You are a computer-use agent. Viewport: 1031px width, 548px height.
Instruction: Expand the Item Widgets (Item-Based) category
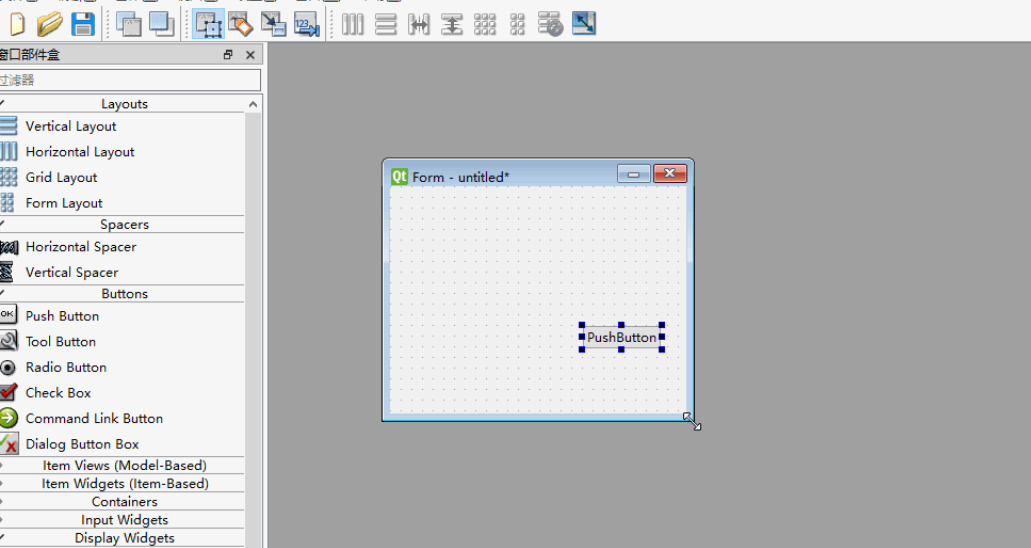pos(122,484)
